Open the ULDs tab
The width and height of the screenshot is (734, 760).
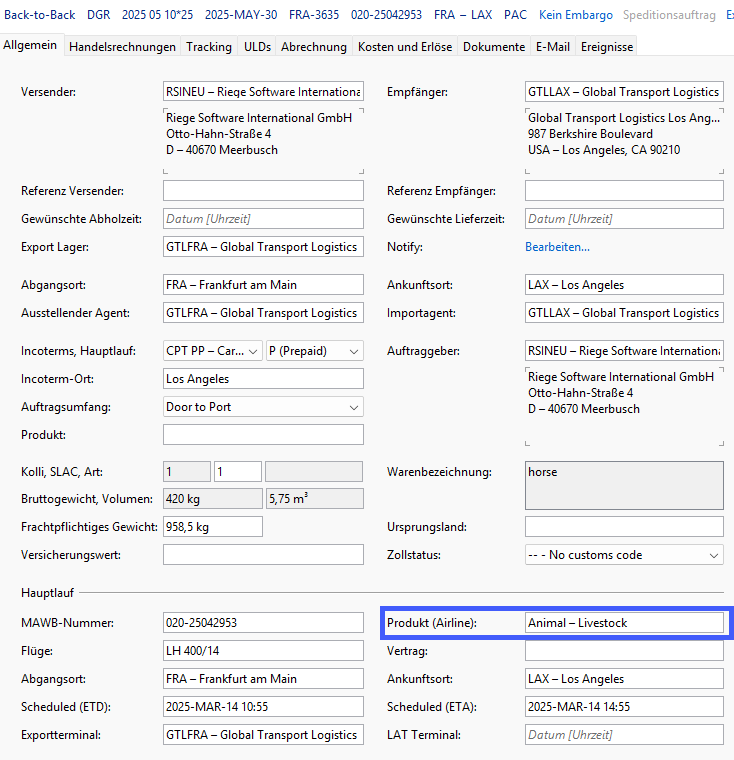(x=257, y=47)
